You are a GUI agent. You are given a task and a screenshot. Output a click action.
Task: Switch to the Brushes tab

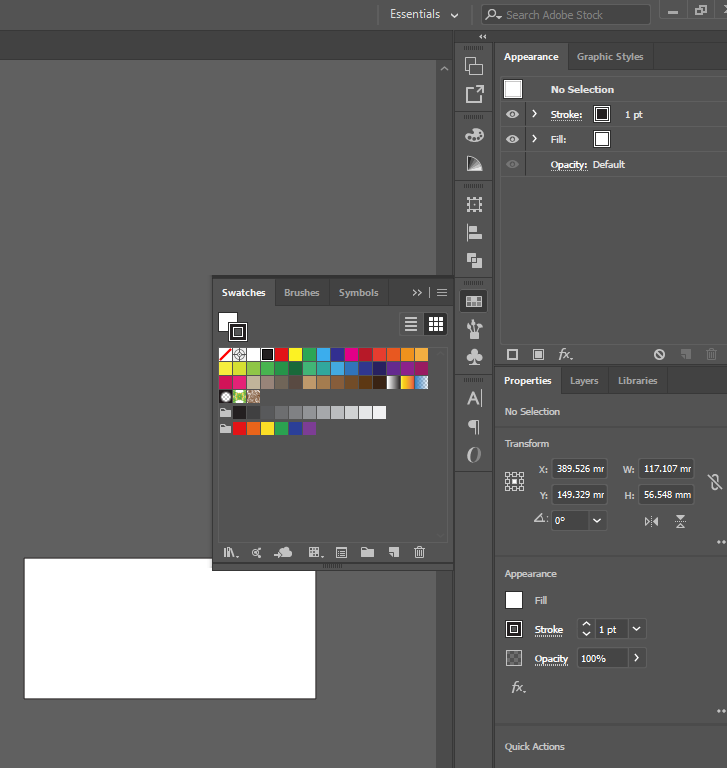302,292
